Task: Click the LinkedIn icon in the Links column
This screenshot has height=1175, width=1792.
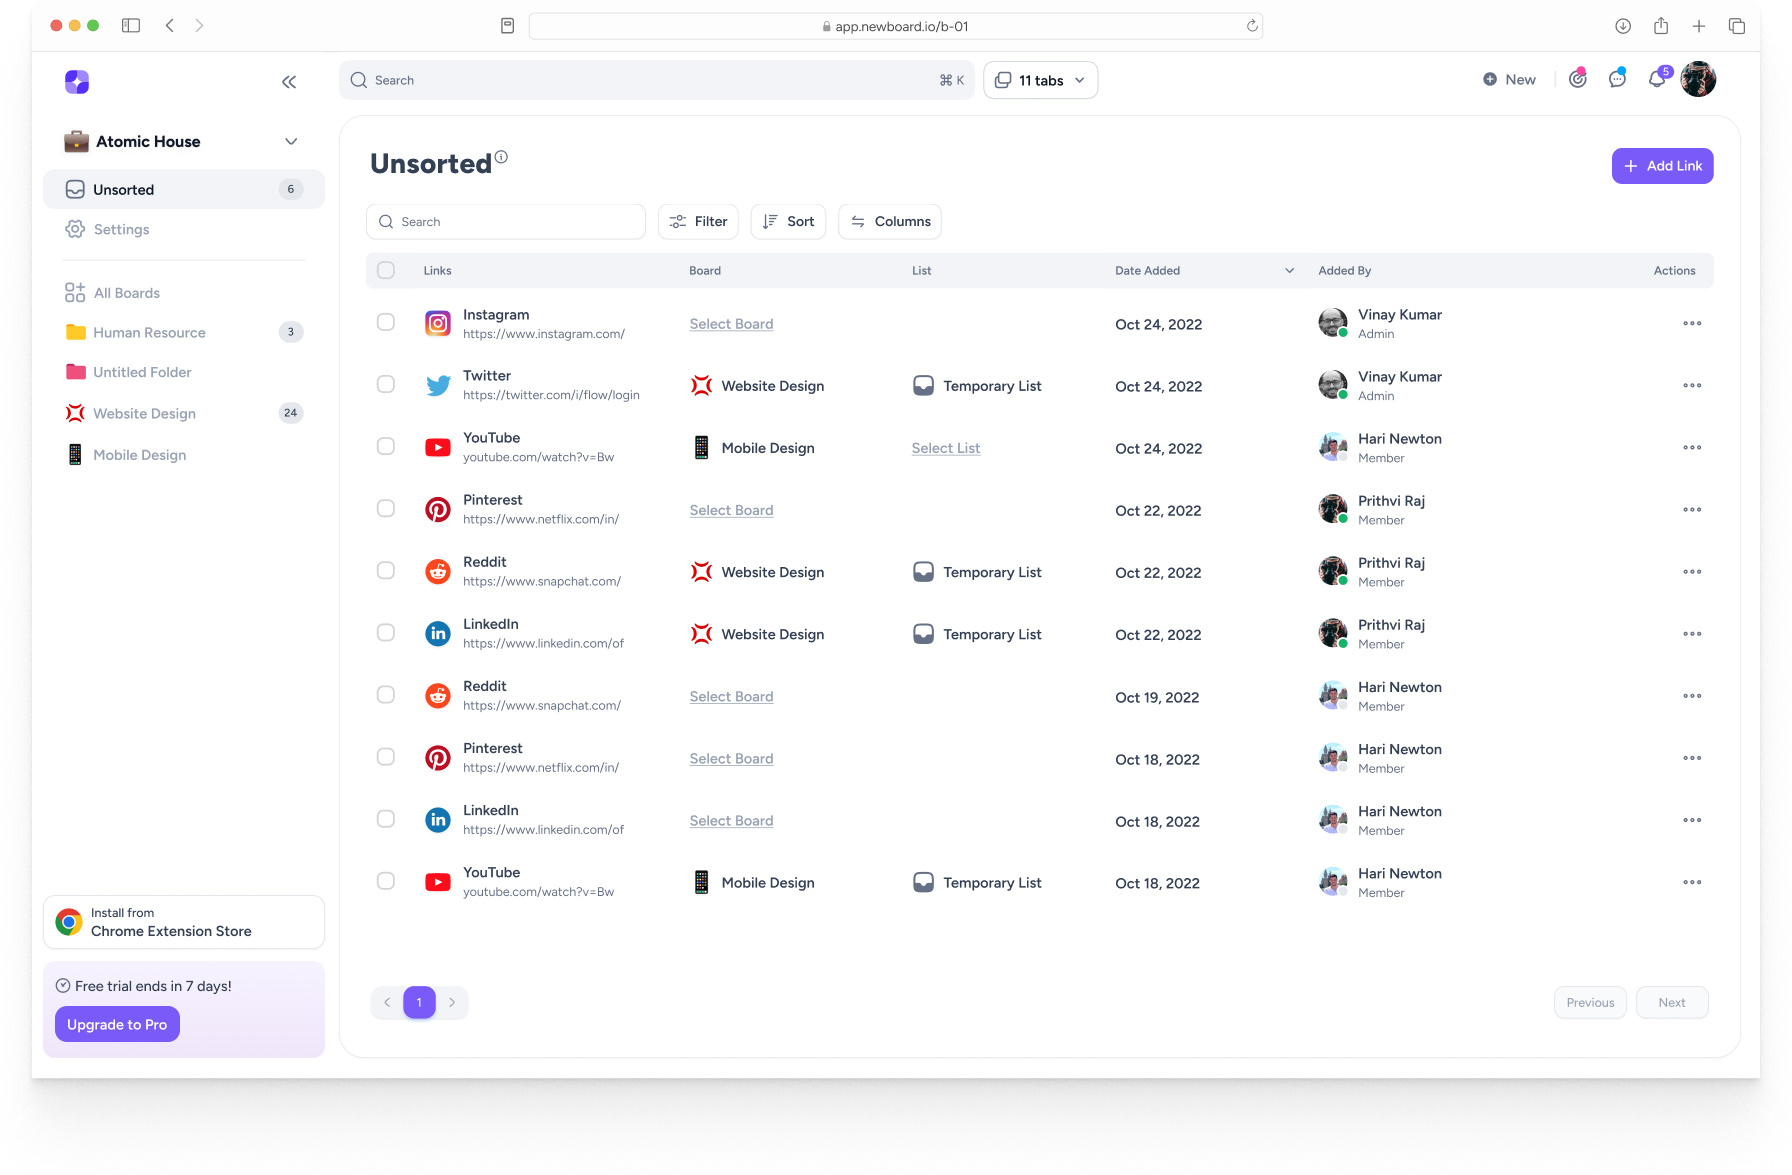Action: 437,632
